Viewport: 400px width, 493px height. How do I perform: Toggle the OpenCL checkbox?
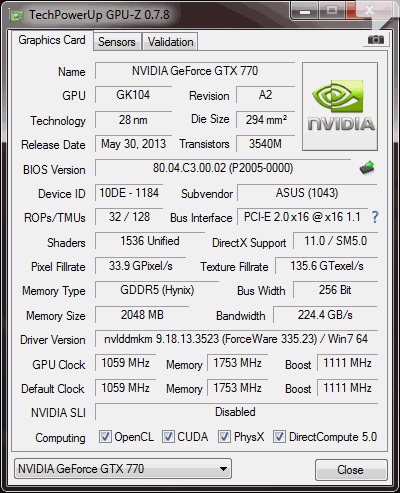pos(105,436)
